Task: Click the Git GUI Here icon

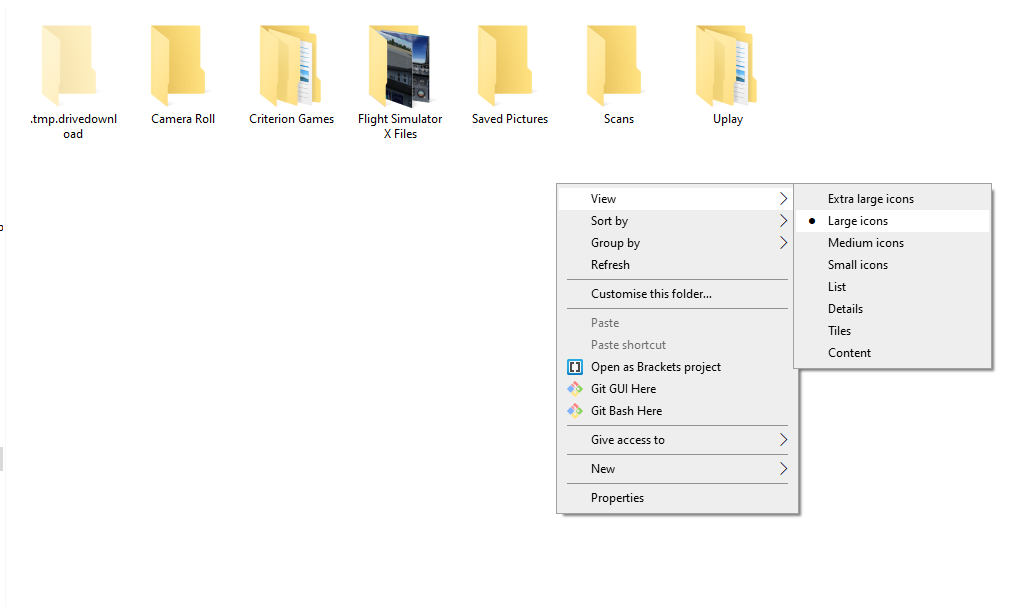Action: click(575, 389)
